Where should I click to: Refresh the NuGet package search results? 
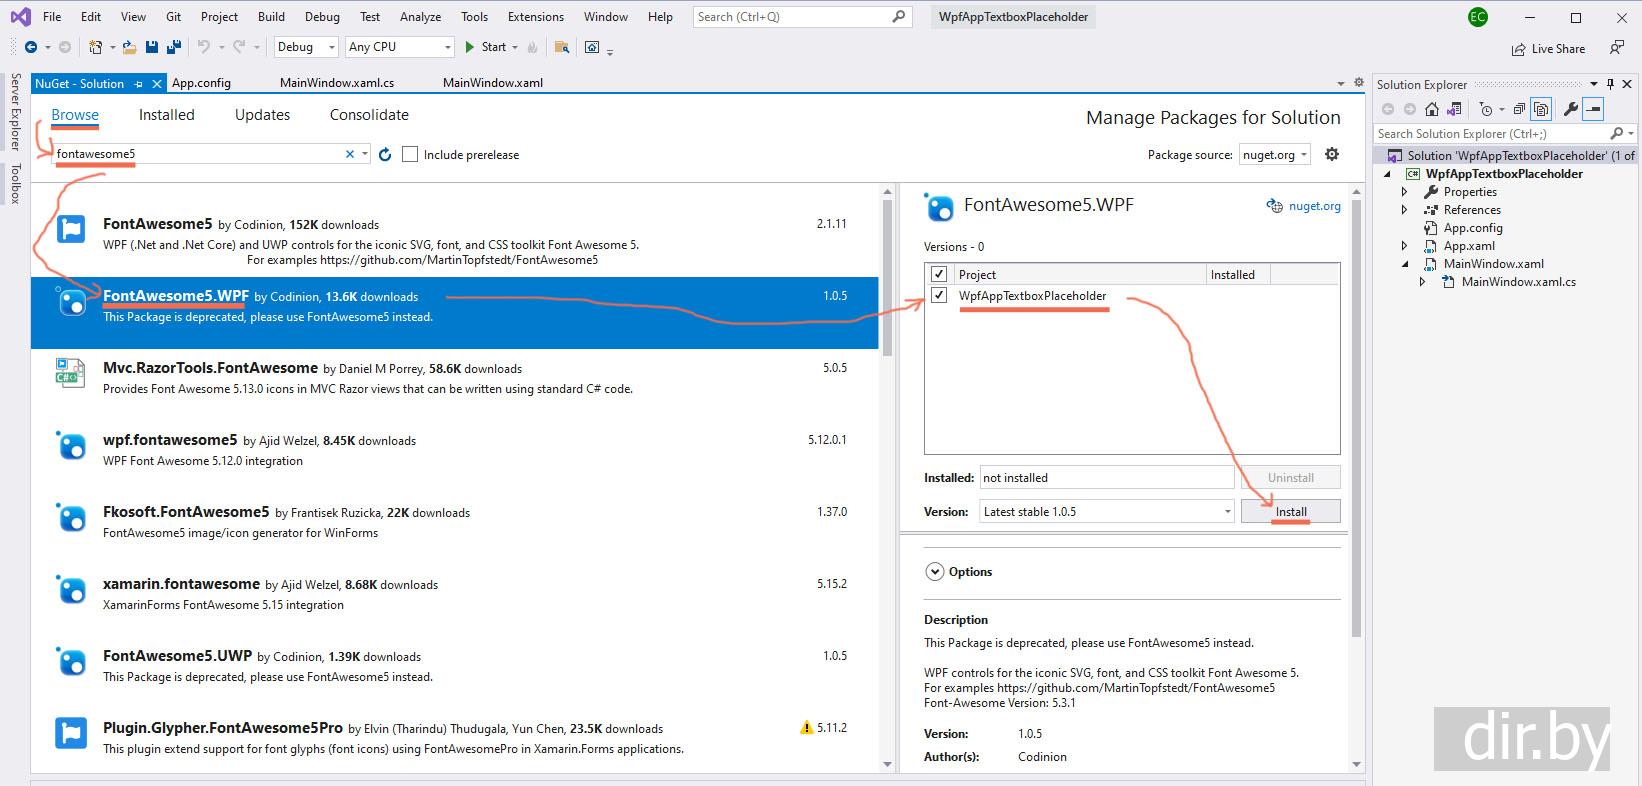pos(385,155)
